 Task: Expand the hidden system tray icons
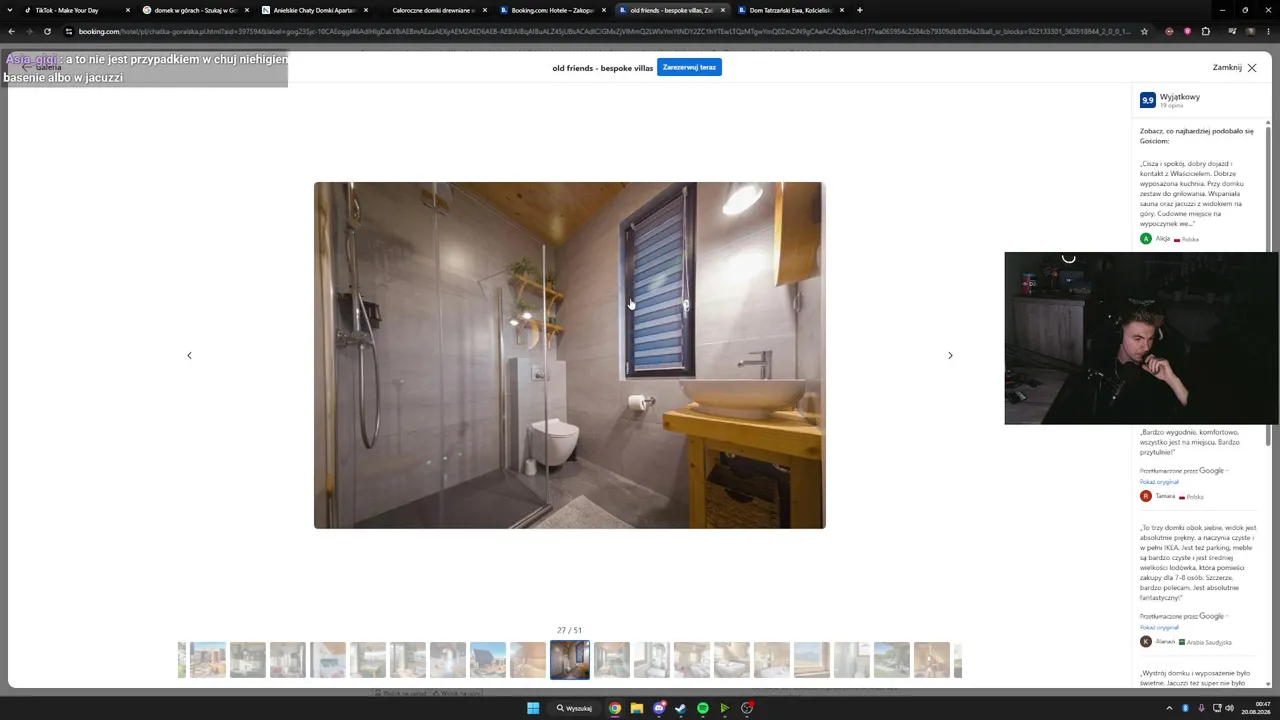coord(1169,708)
